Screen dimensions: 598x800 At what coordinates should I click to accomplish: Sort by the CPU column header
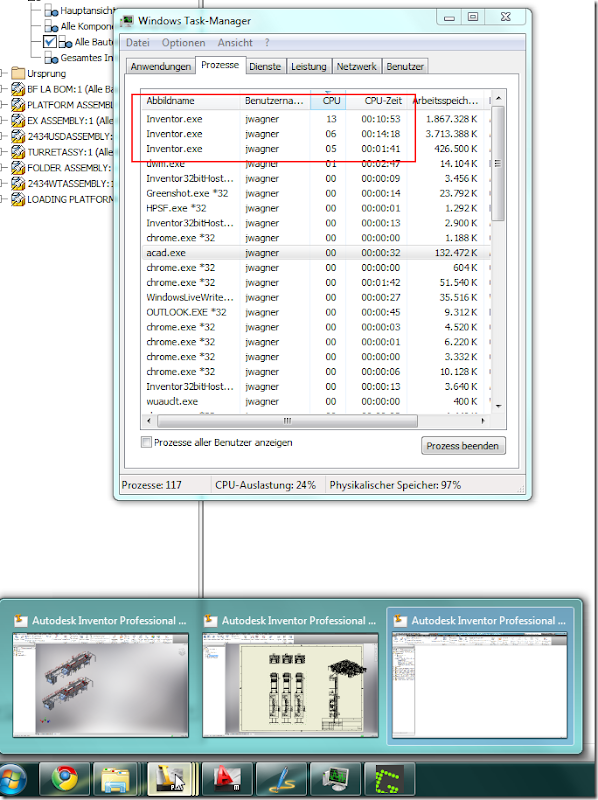328,101
